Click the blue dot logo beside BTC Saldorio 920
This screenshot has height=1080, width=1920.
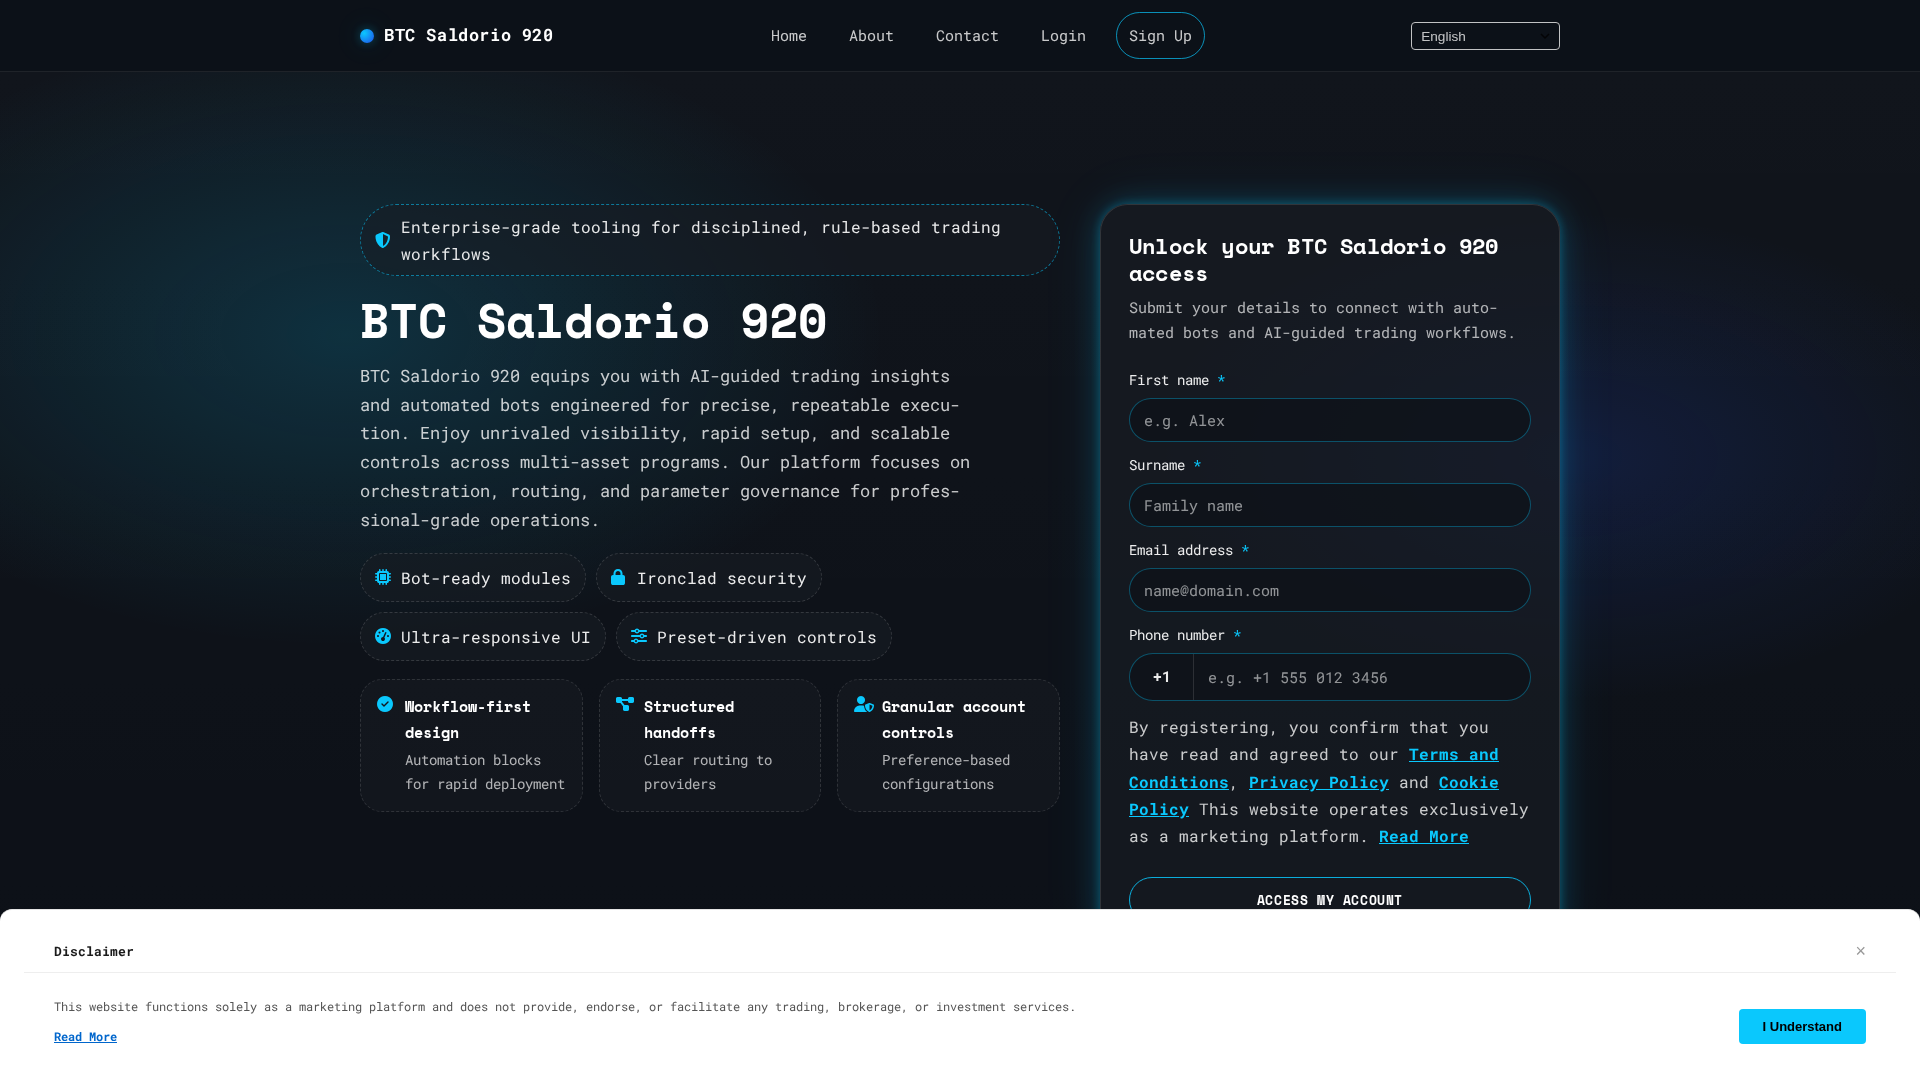[367, 36]
